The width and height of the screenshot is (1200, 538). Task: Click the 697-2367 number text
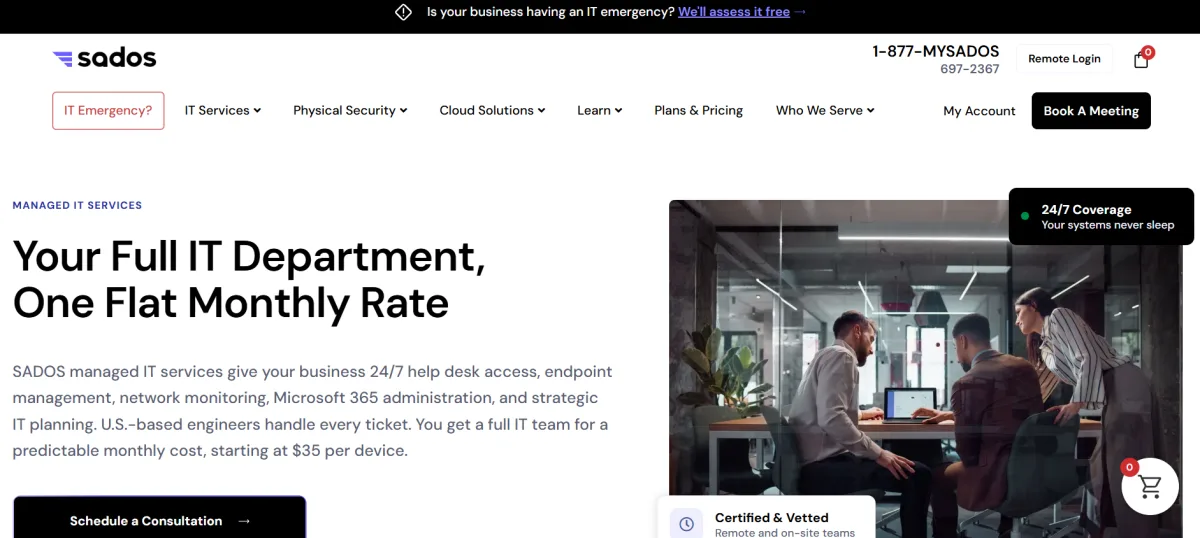click(x=970, y=69)
